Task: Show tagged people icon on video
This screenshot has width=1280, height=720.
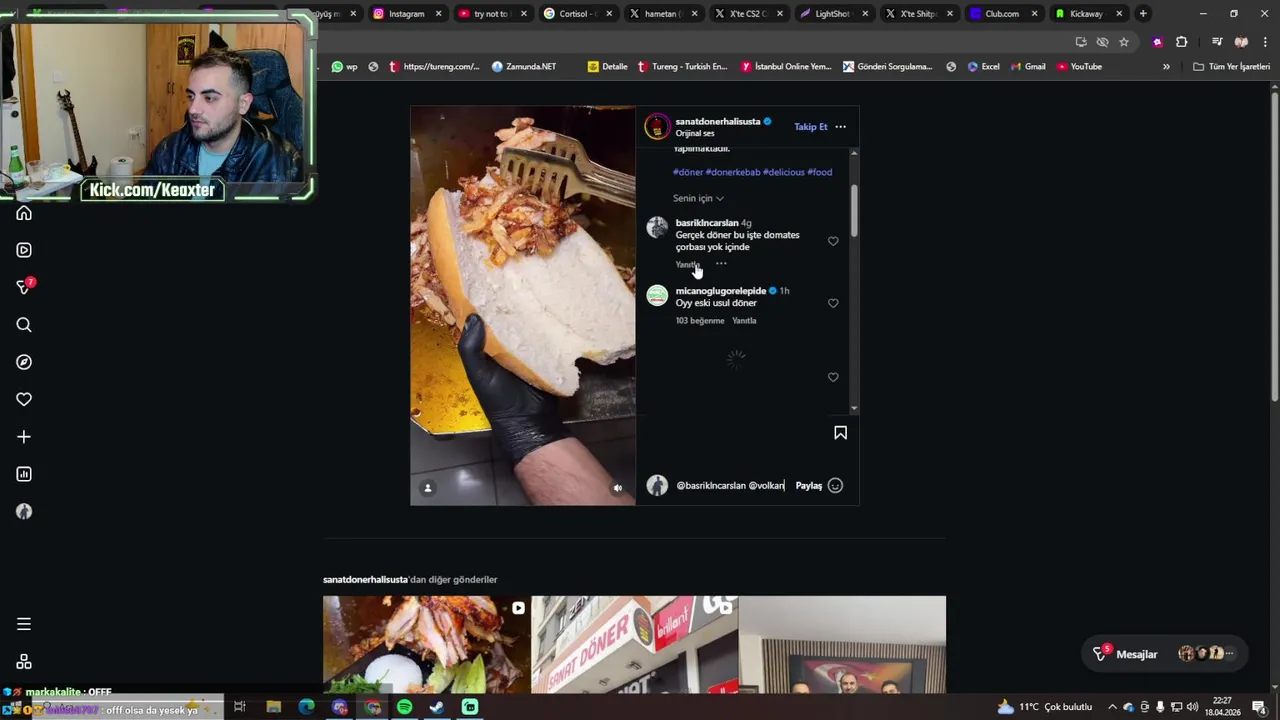Action: 428,488
